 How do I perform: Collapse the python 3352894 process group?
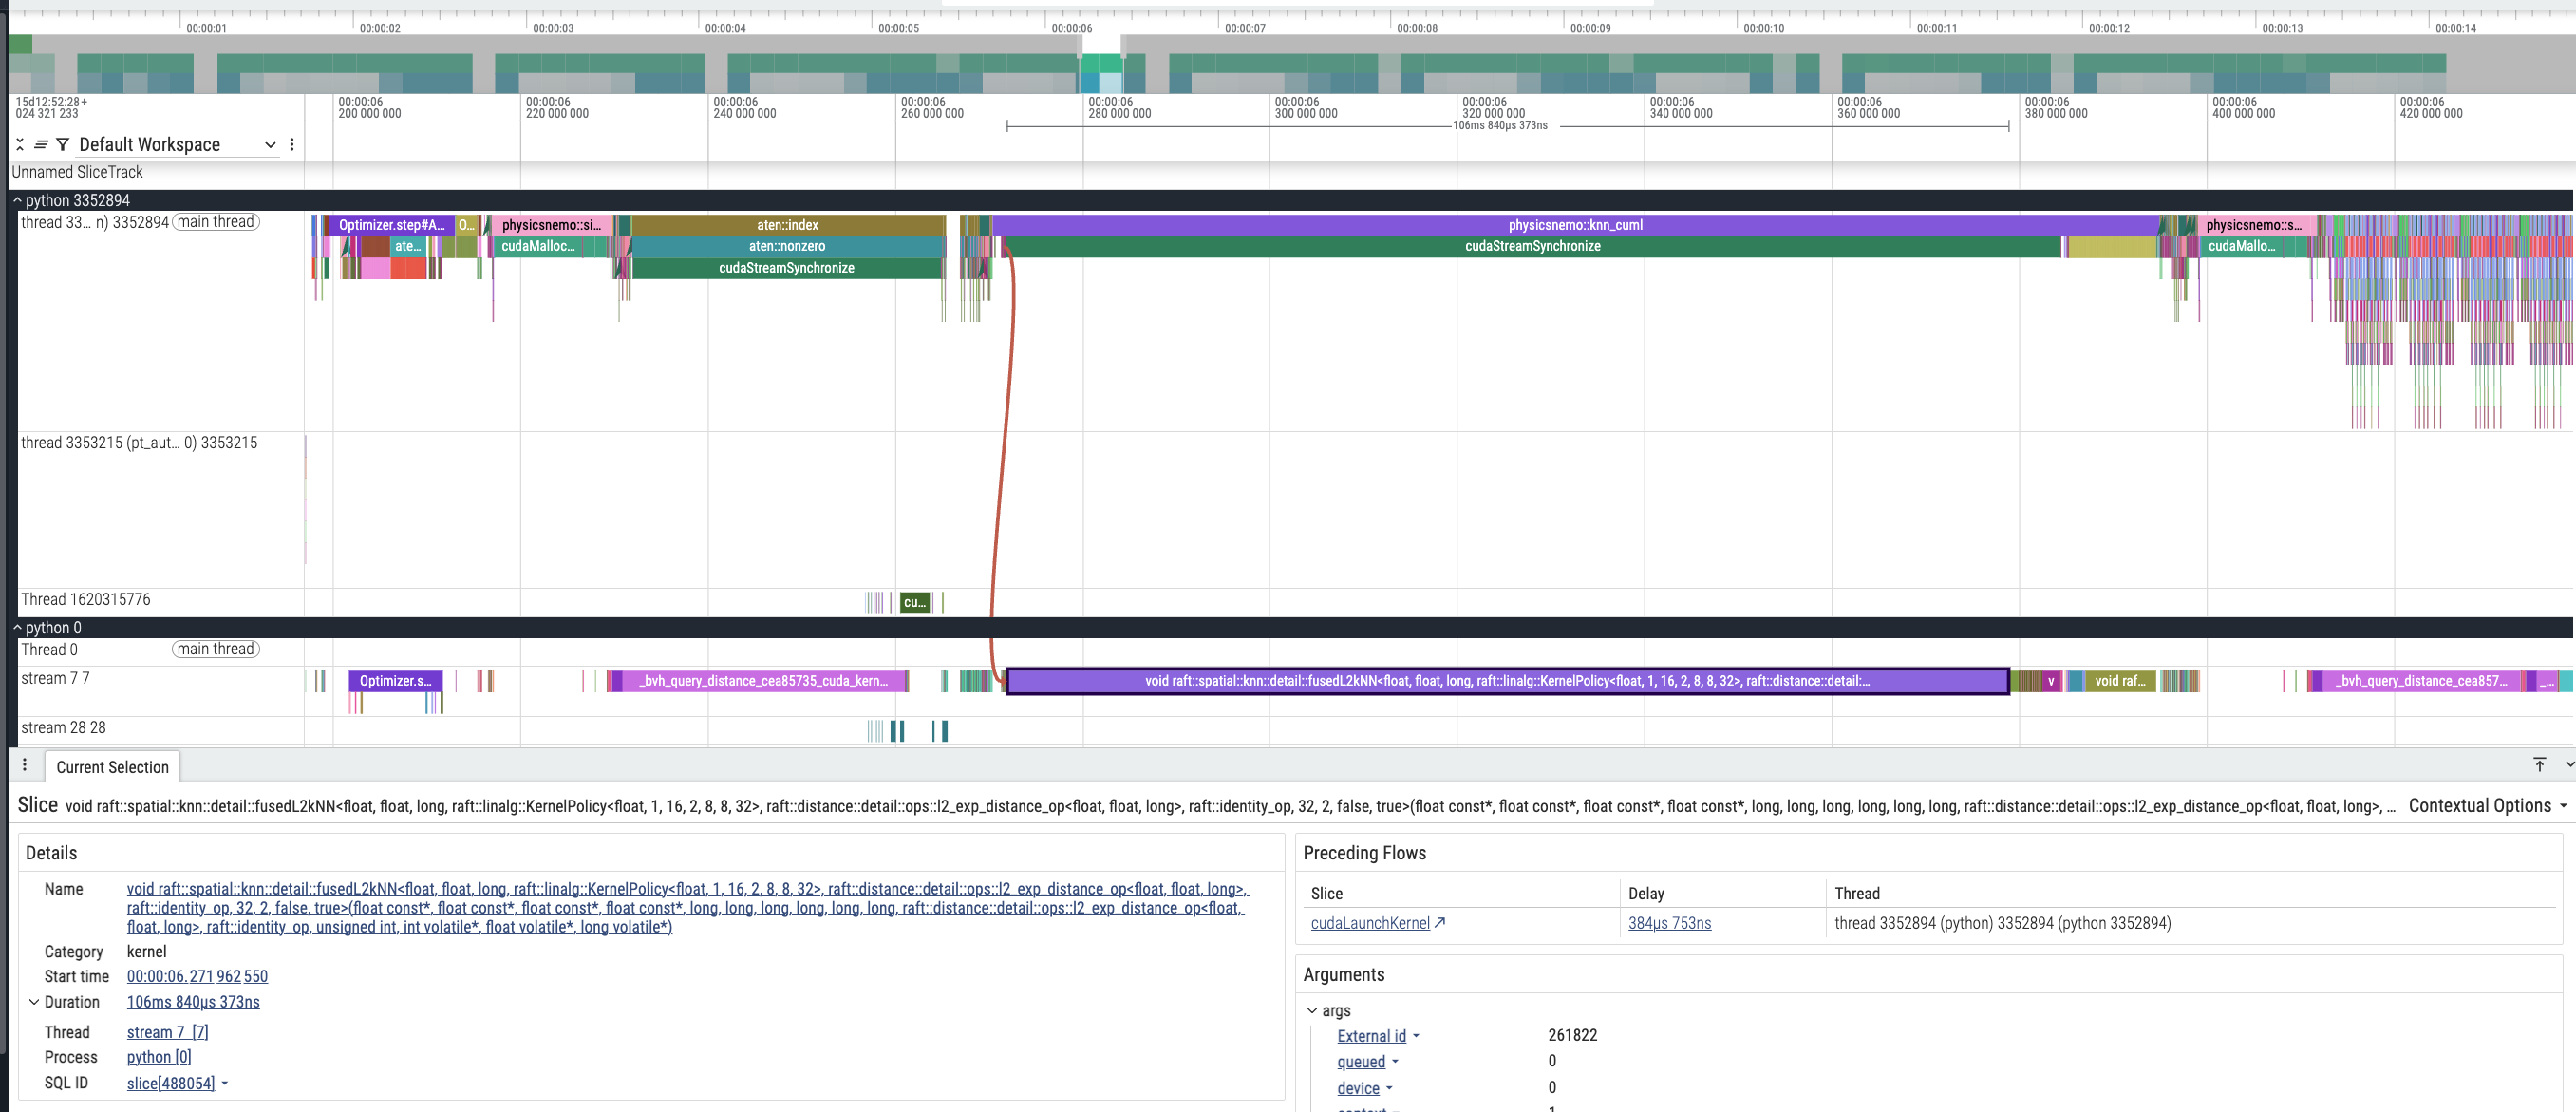coord(17,201)
